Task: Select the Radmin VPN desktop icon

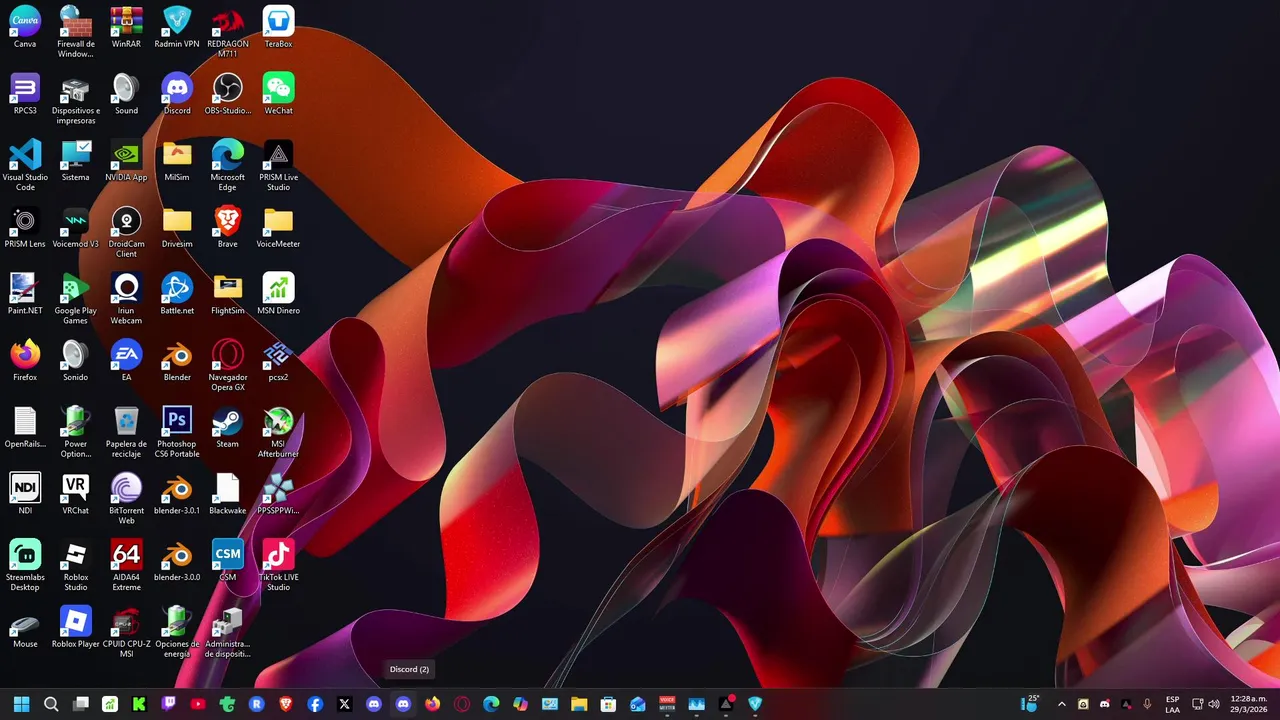Action: 177,27
